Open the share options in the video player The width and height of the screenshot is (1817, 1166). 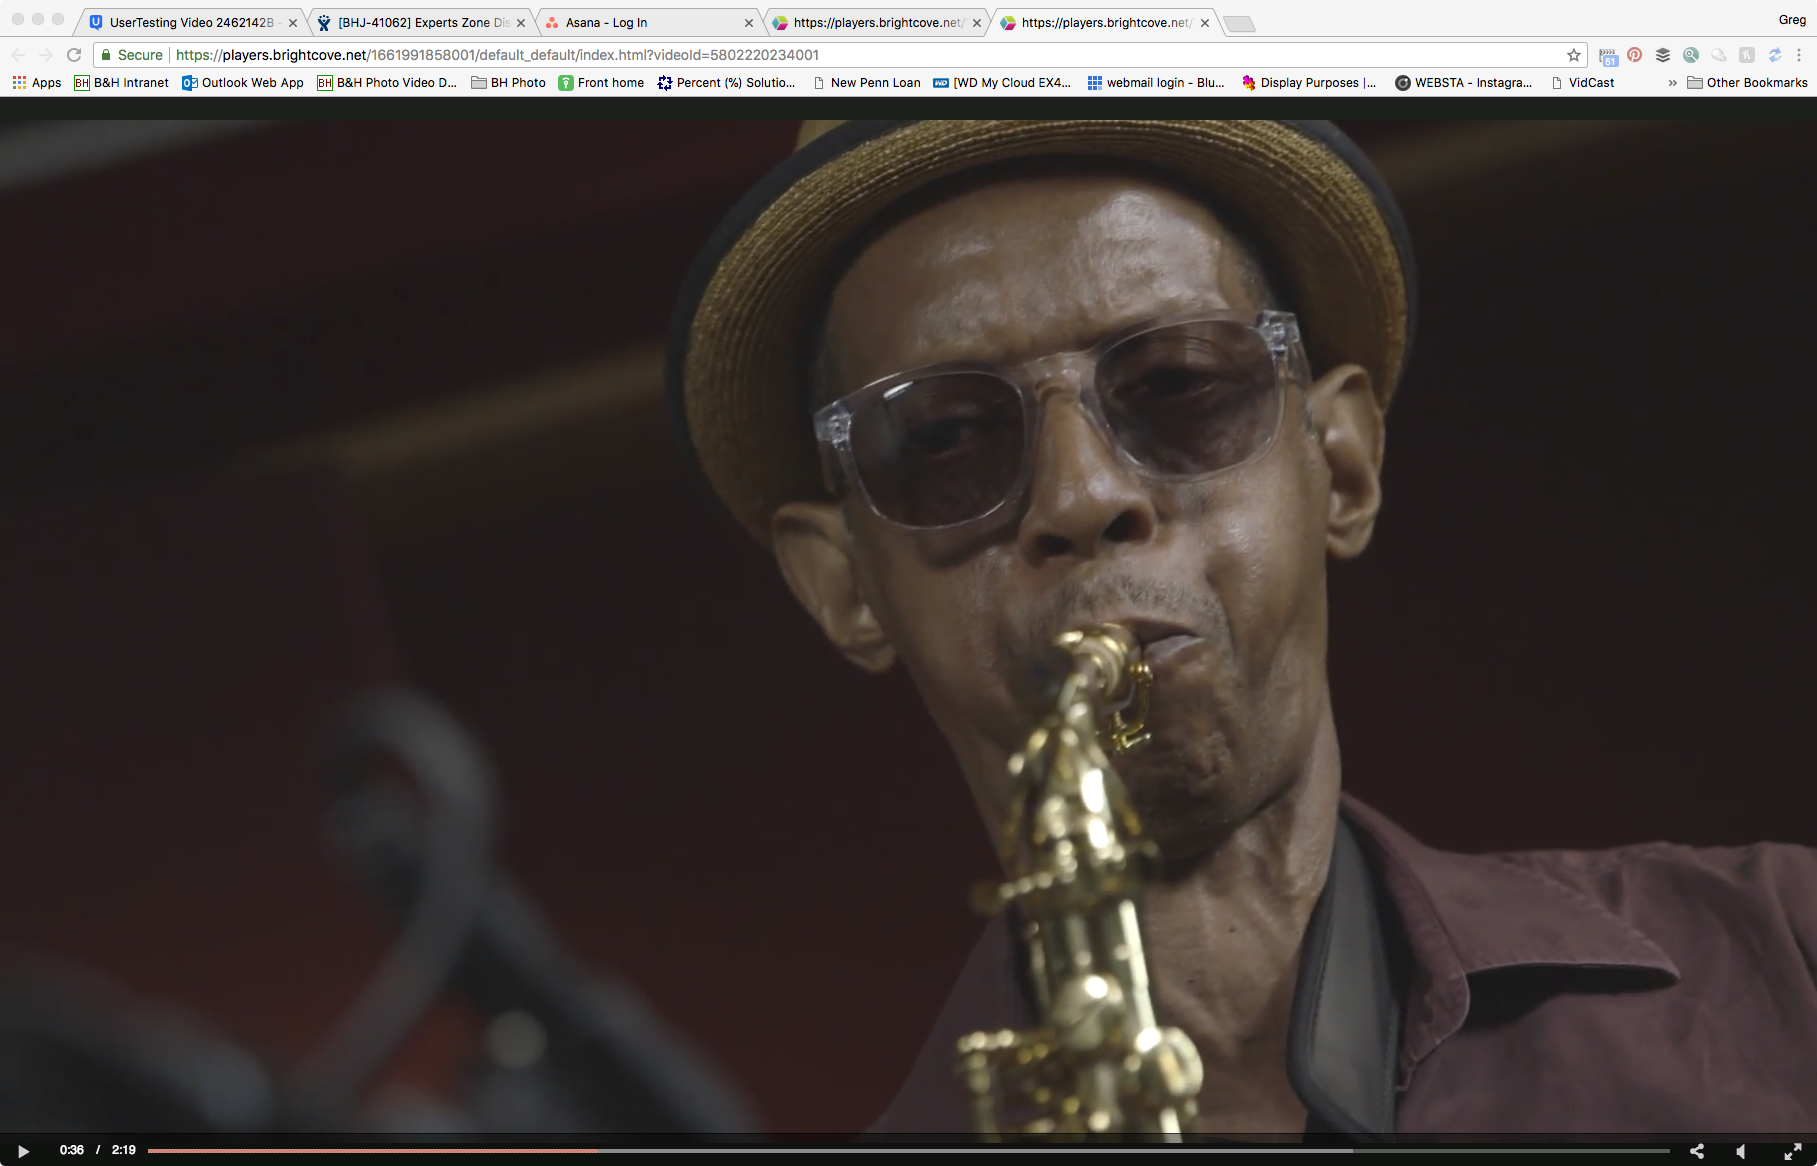pyautogui.click(x=1697, y=1151)
